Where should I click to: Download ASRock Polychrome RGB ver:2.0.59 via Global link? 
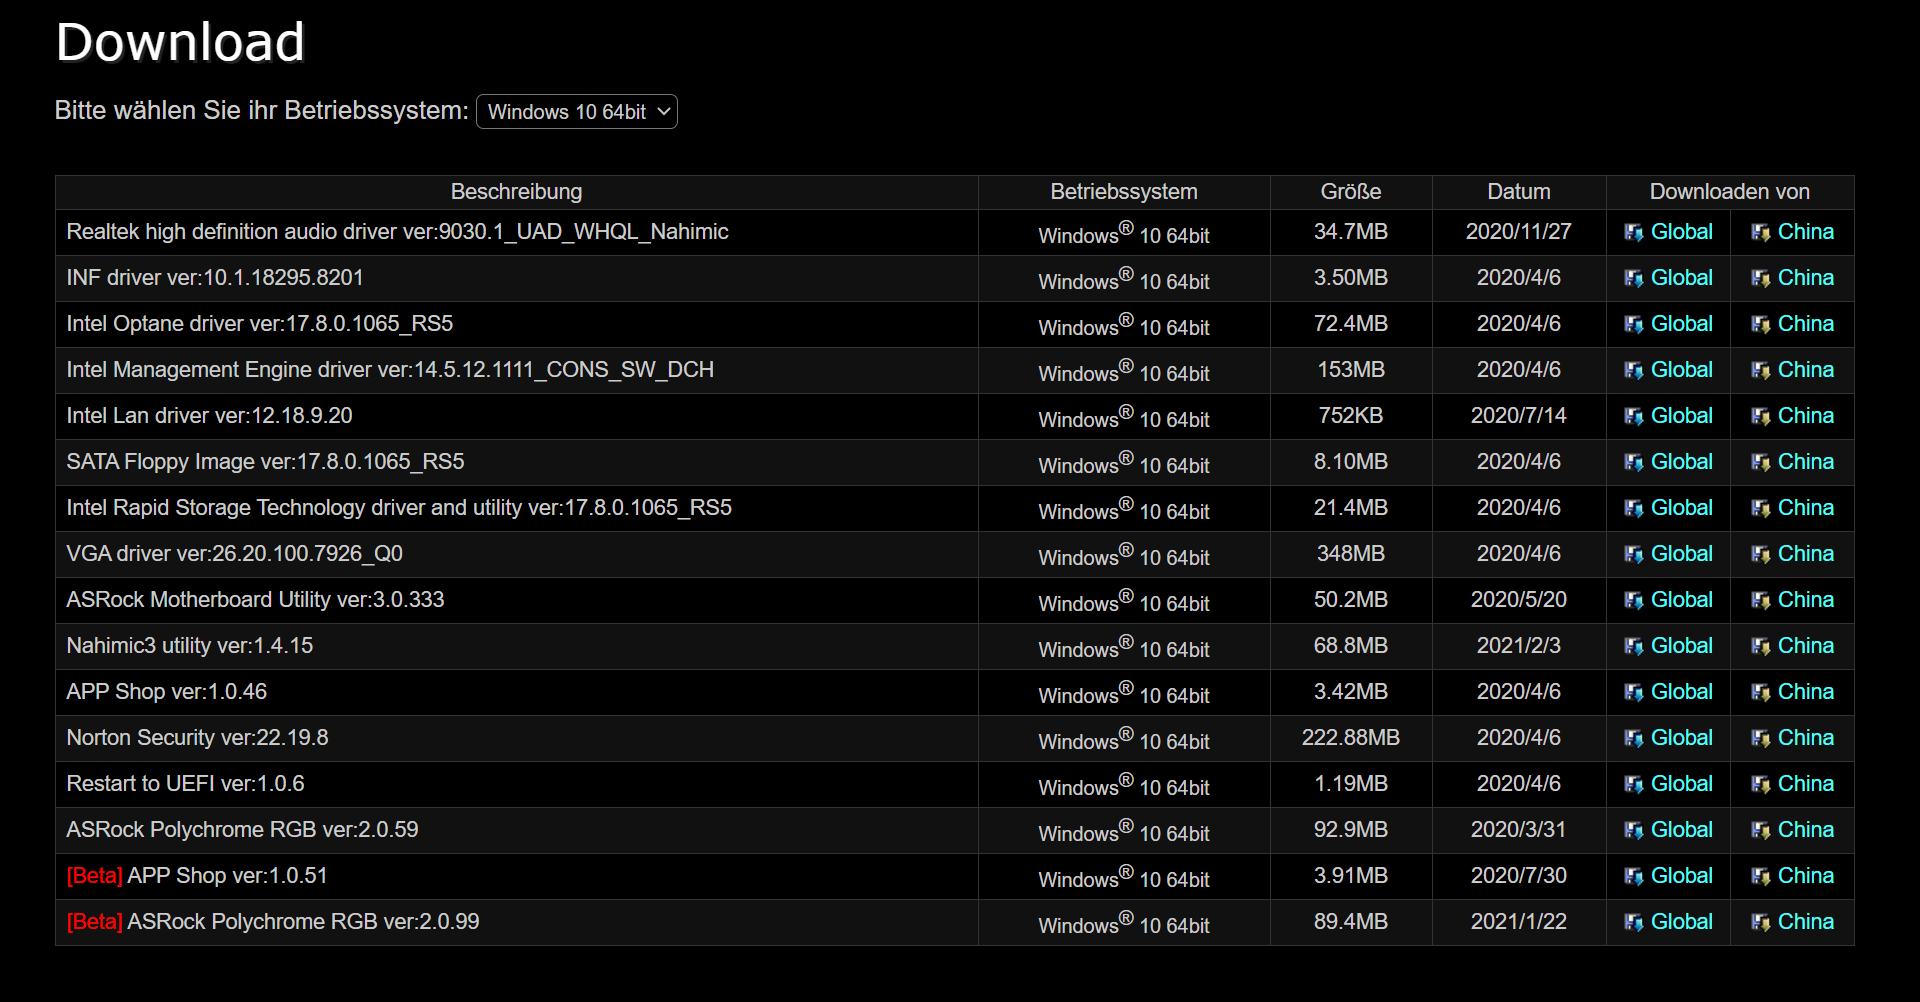[1681, 830]
